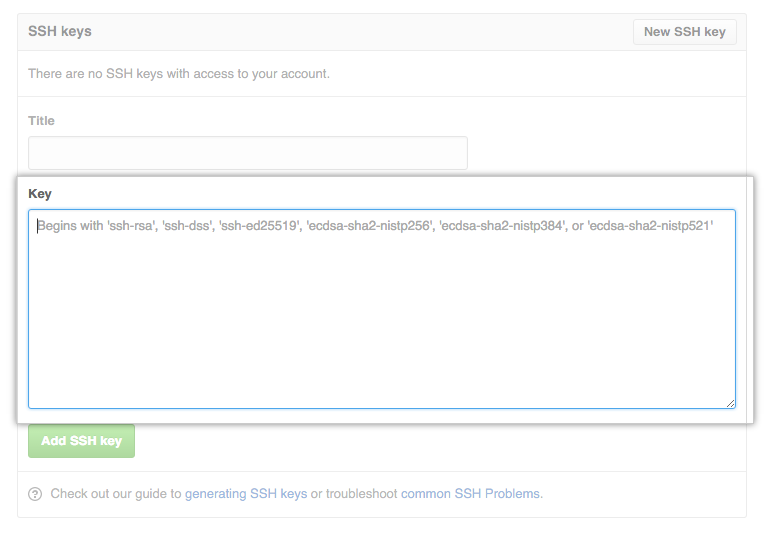Image resolution: width=770 pixels, height=536 pixels.
Task: Click the 'There are no SSH keys' message
Action: (x=179, y=74)
